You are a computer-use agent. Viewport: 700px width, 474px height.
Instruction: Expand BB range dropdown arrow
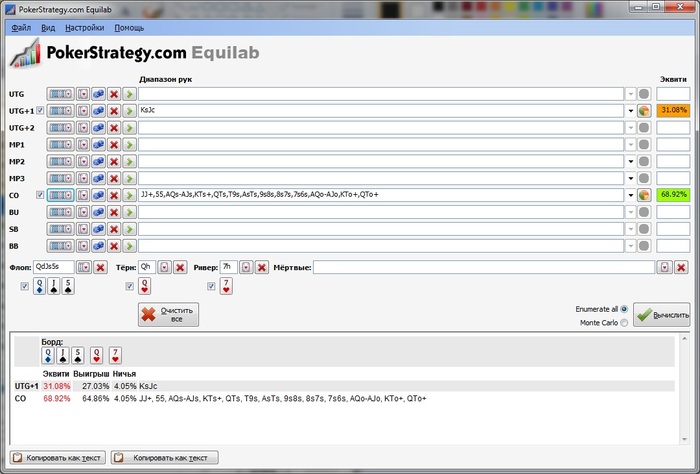click(x=630, y=246)
